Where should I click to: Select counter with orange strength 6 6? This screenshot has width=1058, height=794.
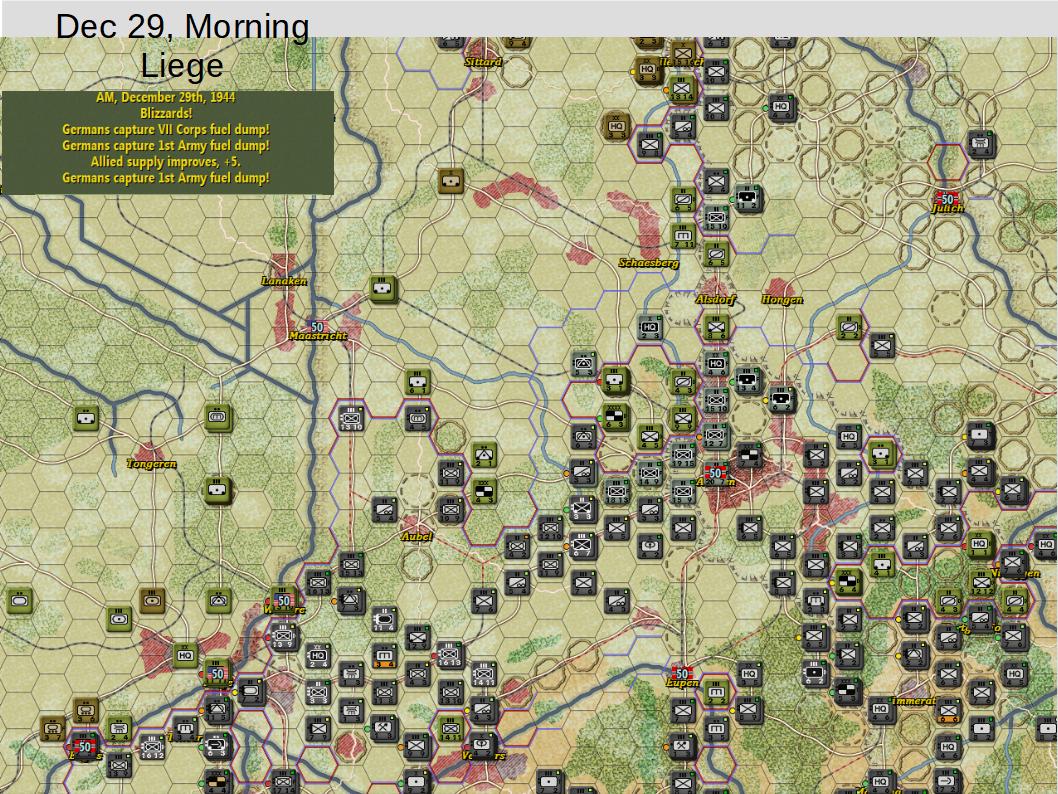tap(948, 710)
